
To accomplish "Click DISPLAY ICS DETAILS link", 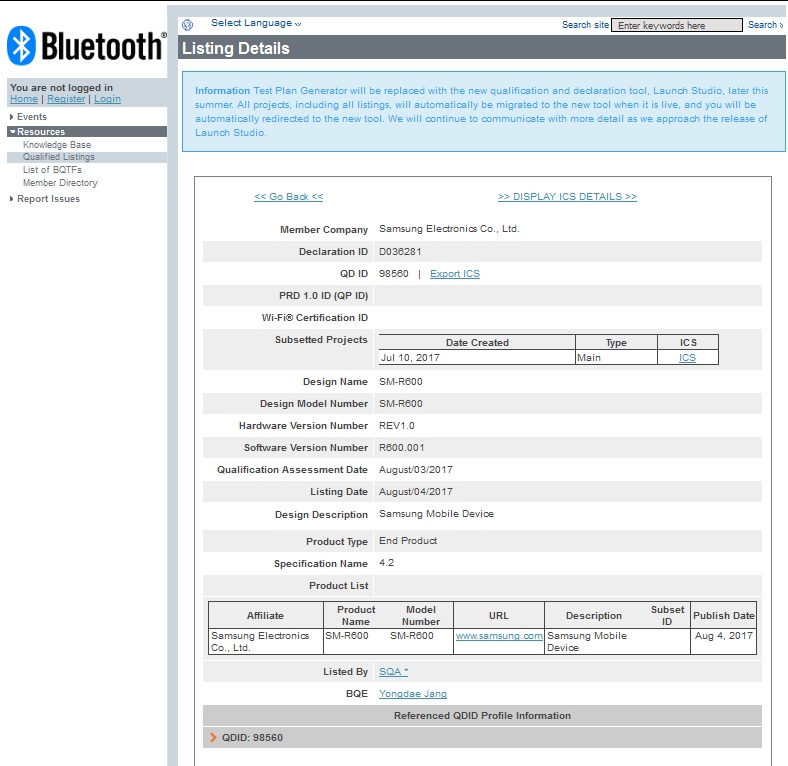I will click(x=567, y=197).
